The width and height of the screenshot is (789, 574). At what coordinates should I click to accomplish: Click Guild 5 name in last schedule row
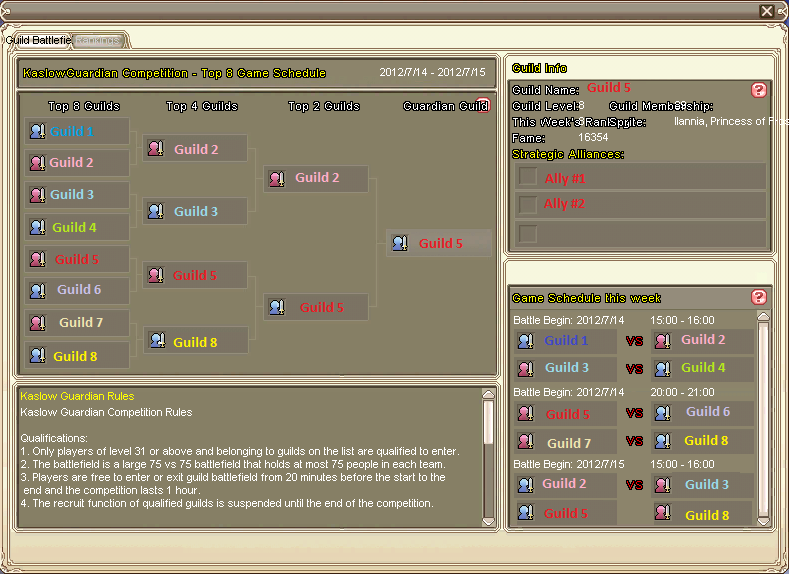pyautogui.click(x=566, y=513)
